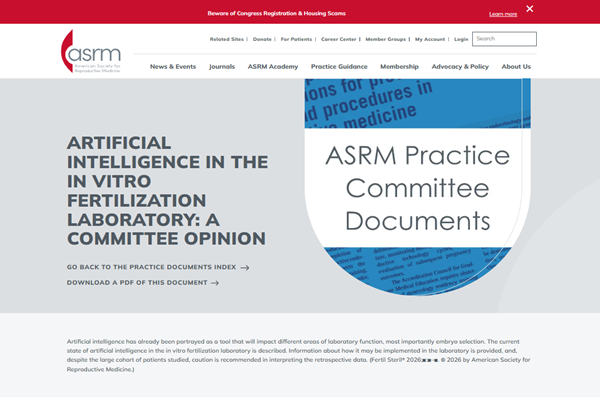The image size is (600, 400).
Task: Go to For Patients page
Action: 296,39
